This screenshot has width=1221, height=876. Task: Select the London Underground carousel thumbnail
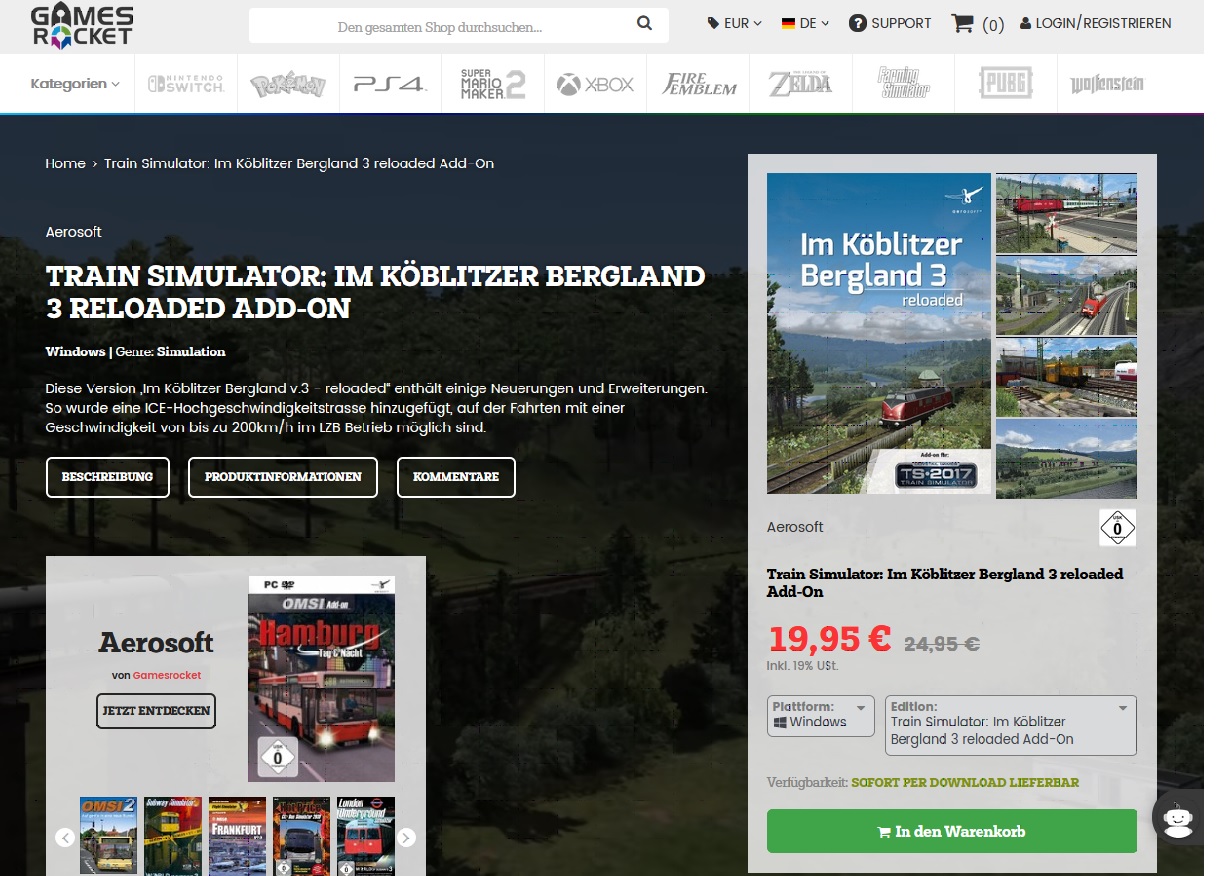tap(366, 836)
